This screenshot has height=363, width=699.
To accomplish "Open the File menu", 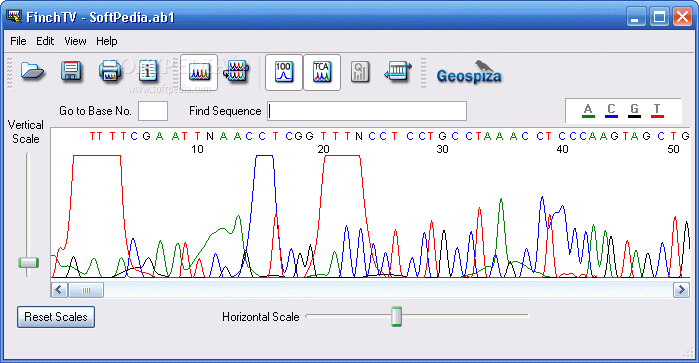I will pos(18,41).
